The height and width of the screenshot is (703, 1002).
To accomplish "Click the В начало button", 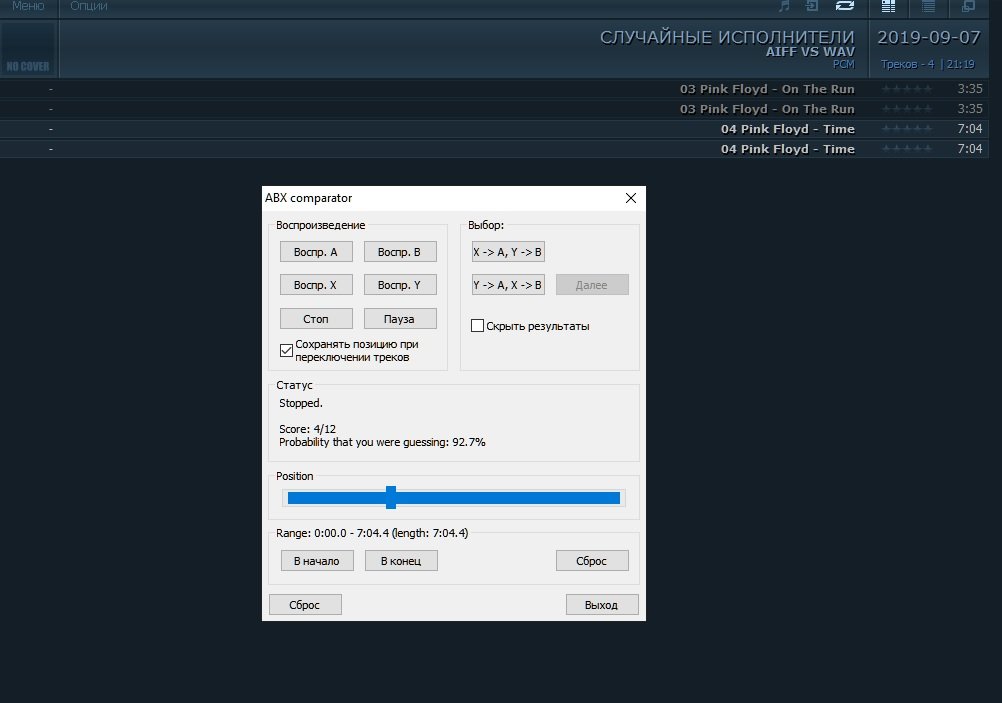I will pos(317,561).
